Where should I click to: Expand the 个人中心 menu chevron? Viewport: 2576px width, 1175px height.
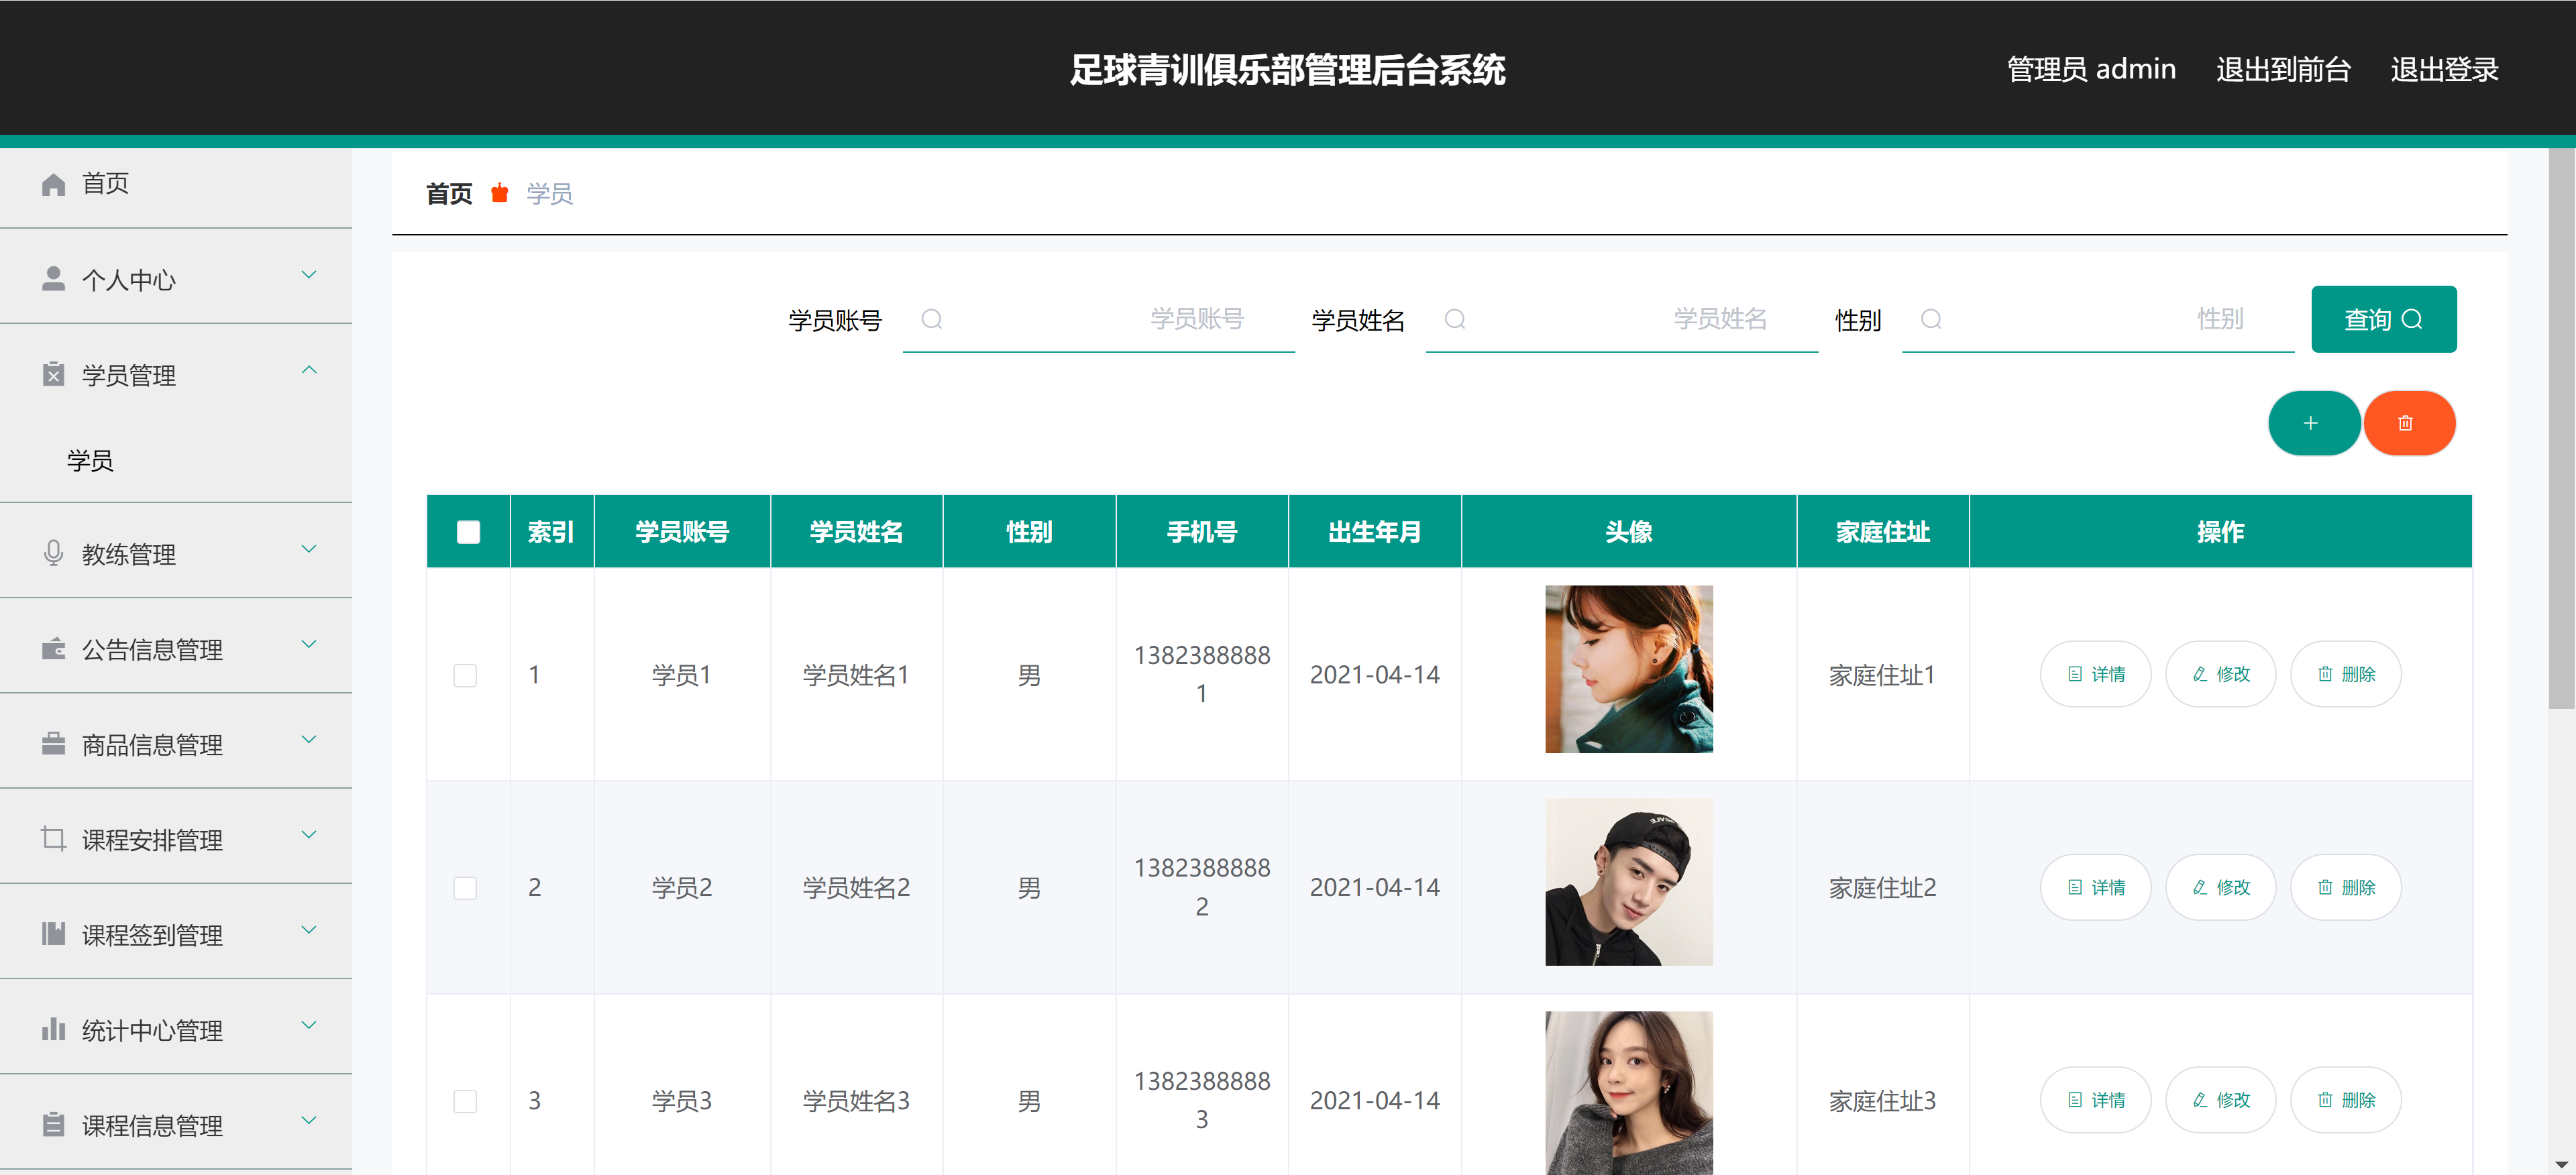click(x=309, y=275)
